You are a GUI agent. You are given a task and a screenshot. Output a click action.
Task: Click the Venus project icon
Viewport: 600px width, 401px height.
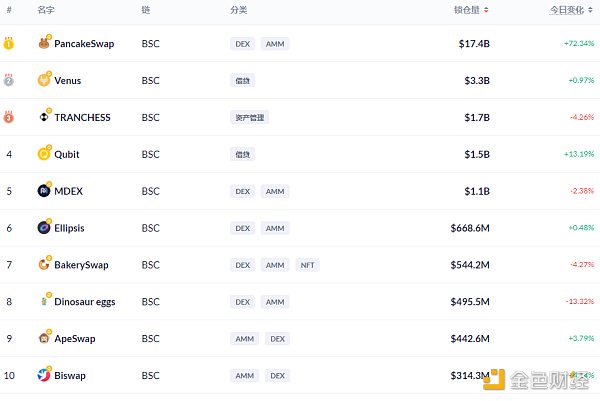(44, 80)
